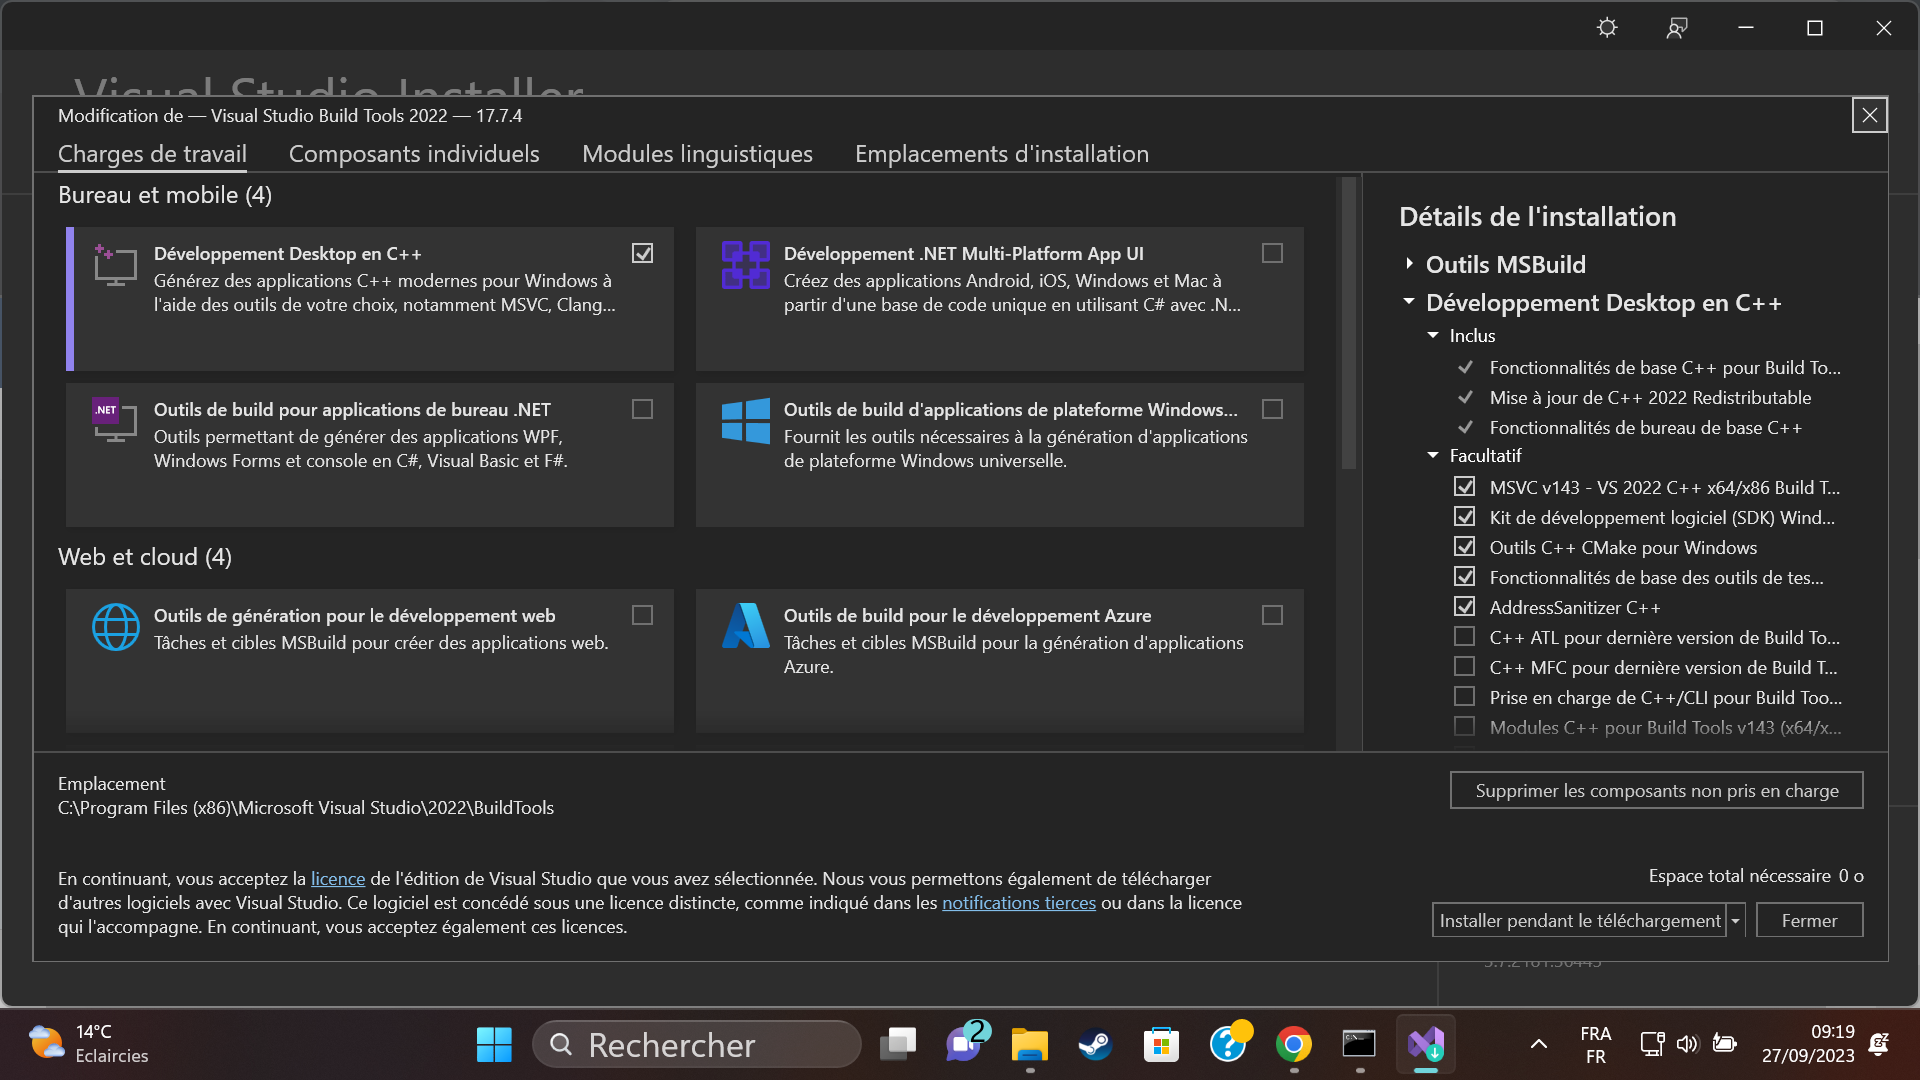Click the volume icon in system tray

click(1688, 1044)
